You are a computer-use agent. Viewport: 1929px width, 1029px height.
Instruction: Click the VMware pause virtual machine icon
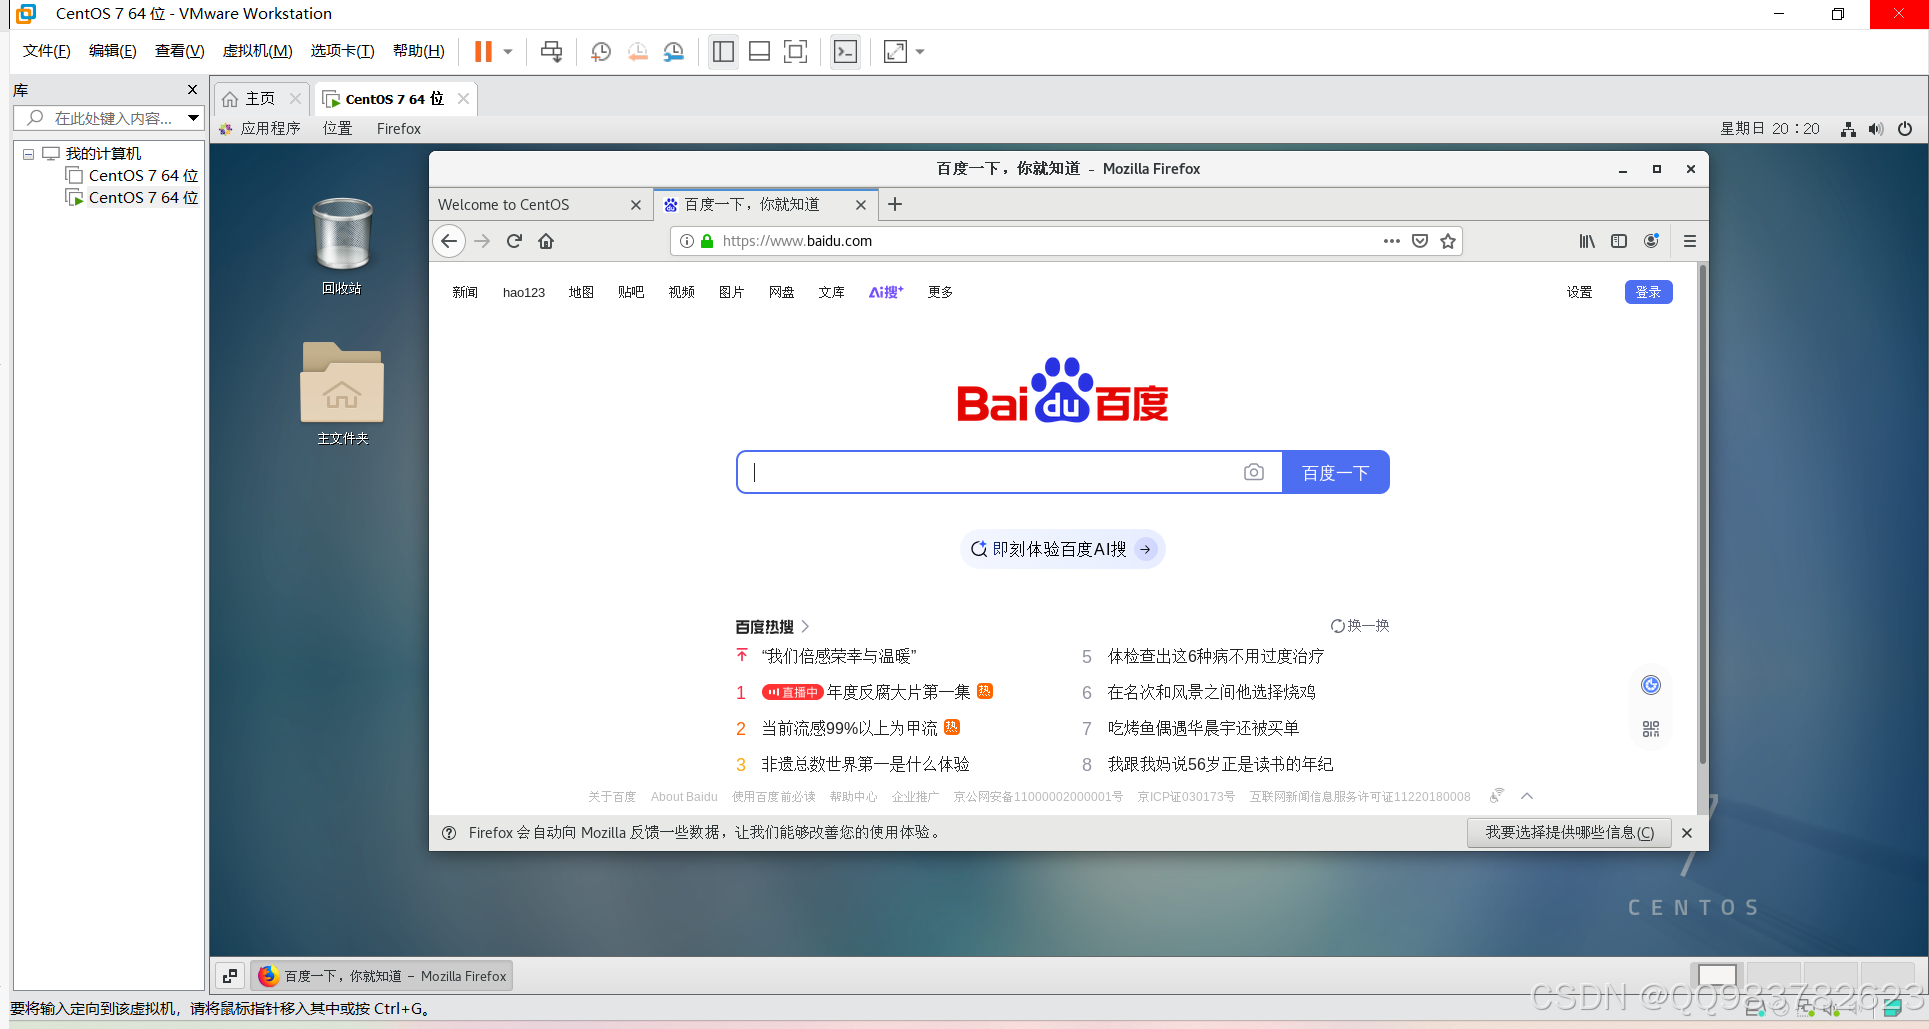tap(483, 52)
